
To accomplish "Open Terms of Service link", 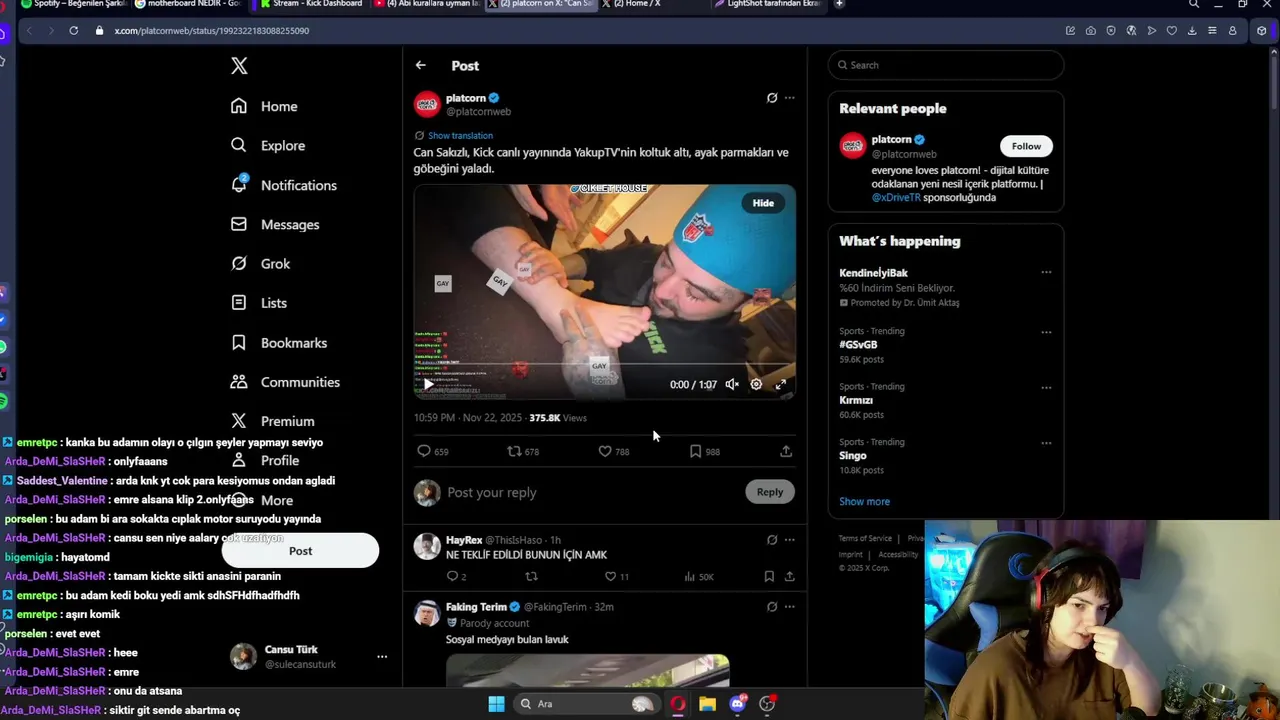I will point(865,538).
